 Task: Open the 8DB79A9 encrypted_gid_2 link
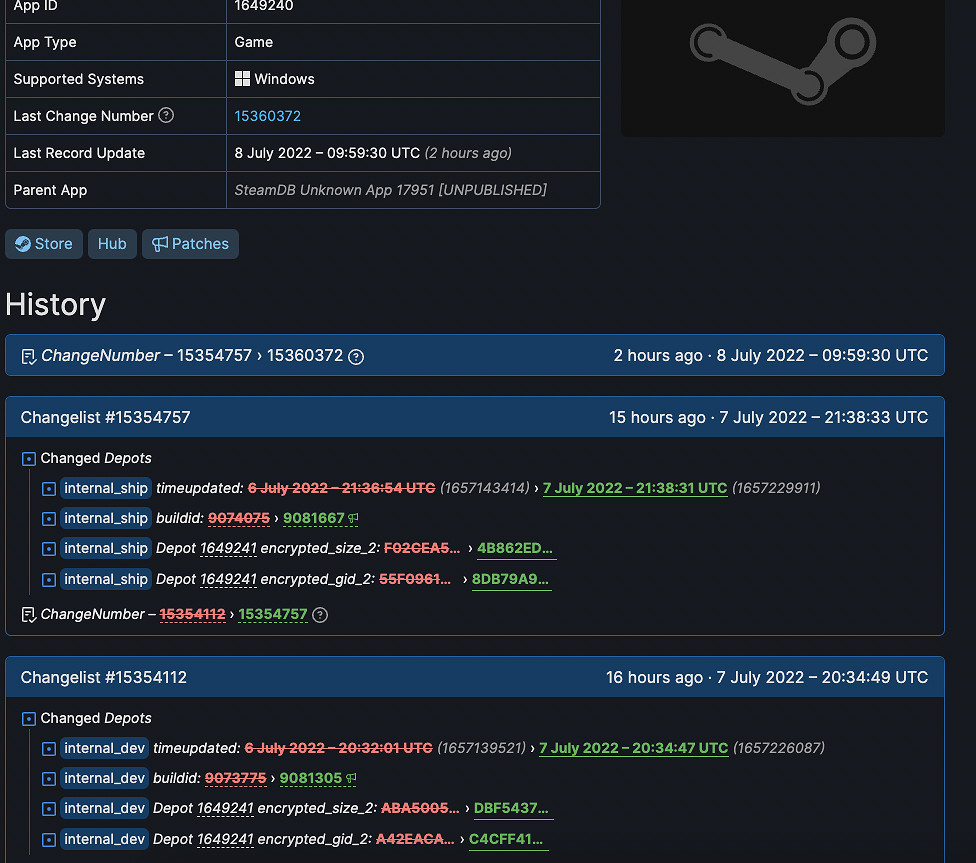tap(511, 579)
